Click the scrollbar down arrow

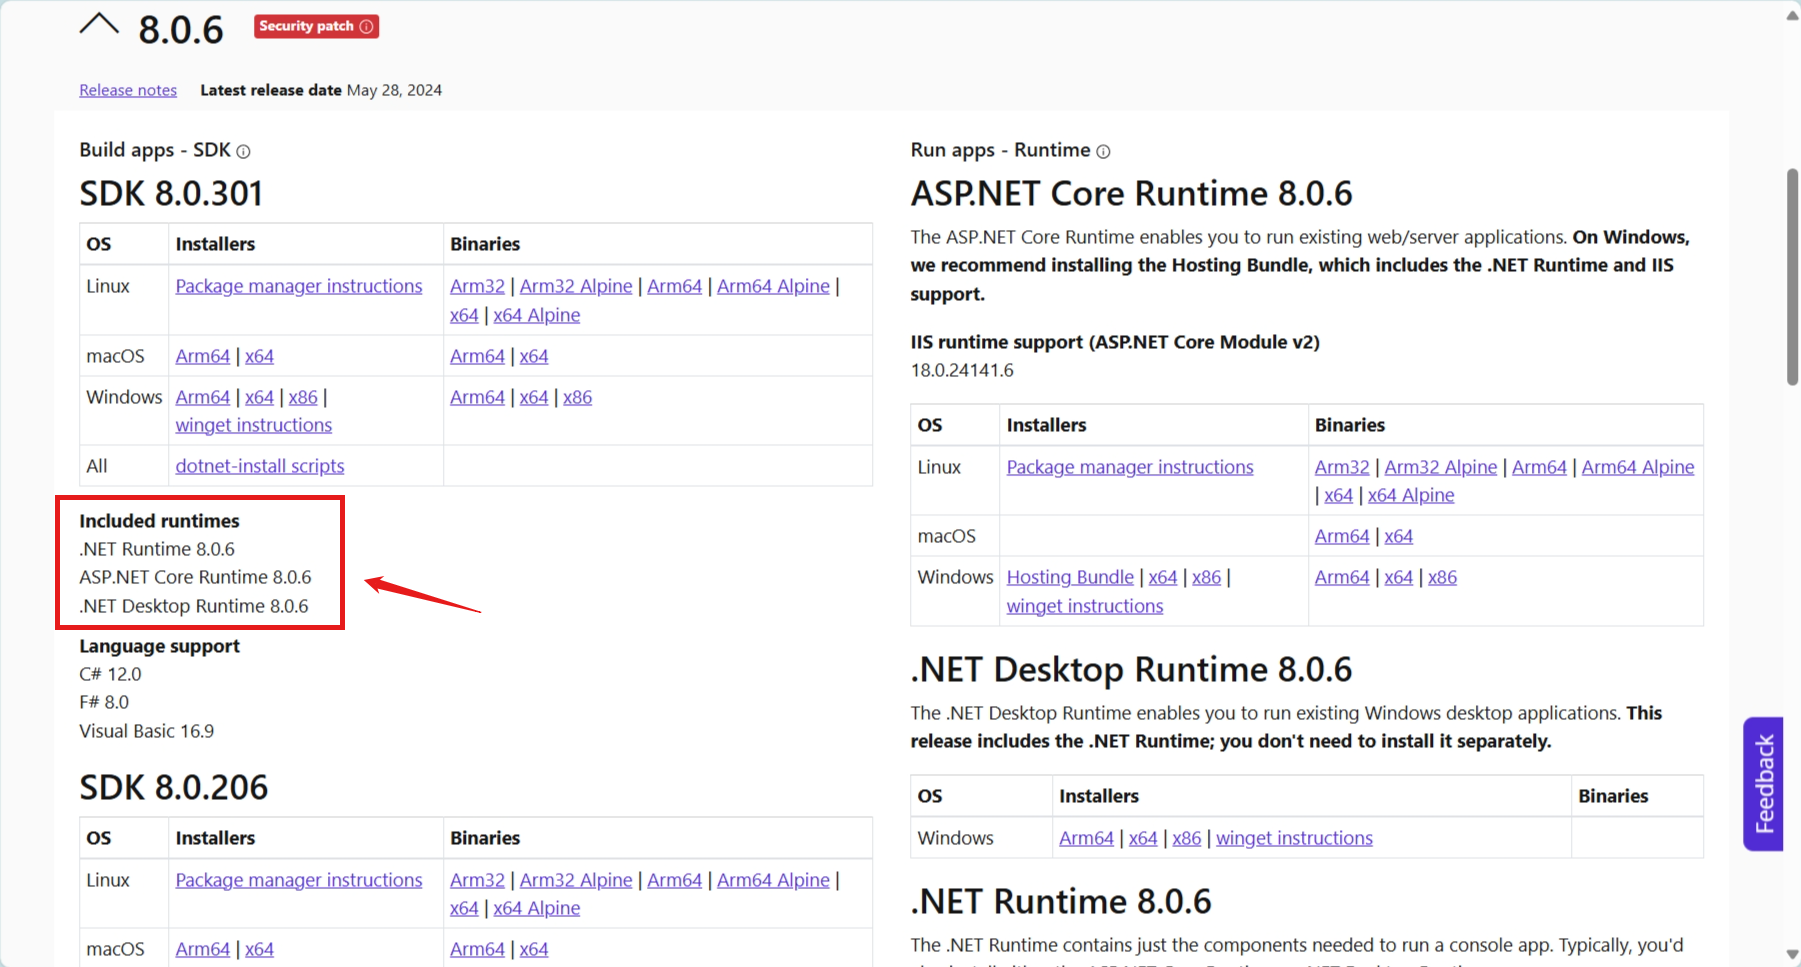click(1792, 954)
